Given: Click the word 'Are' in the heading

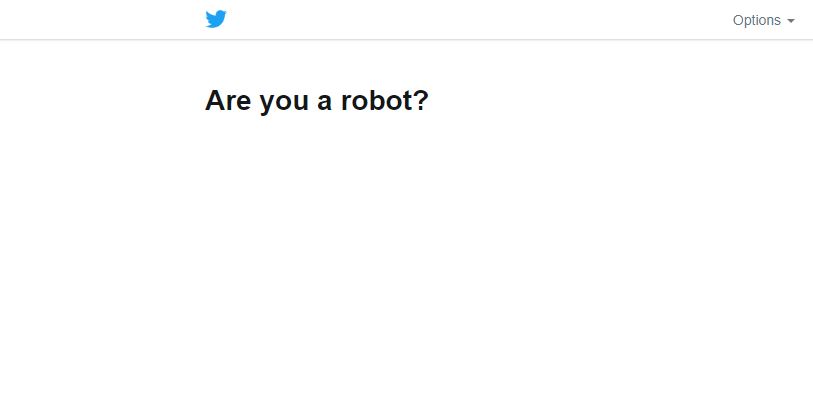Looking at the screenshot, I should click(228, 100).
